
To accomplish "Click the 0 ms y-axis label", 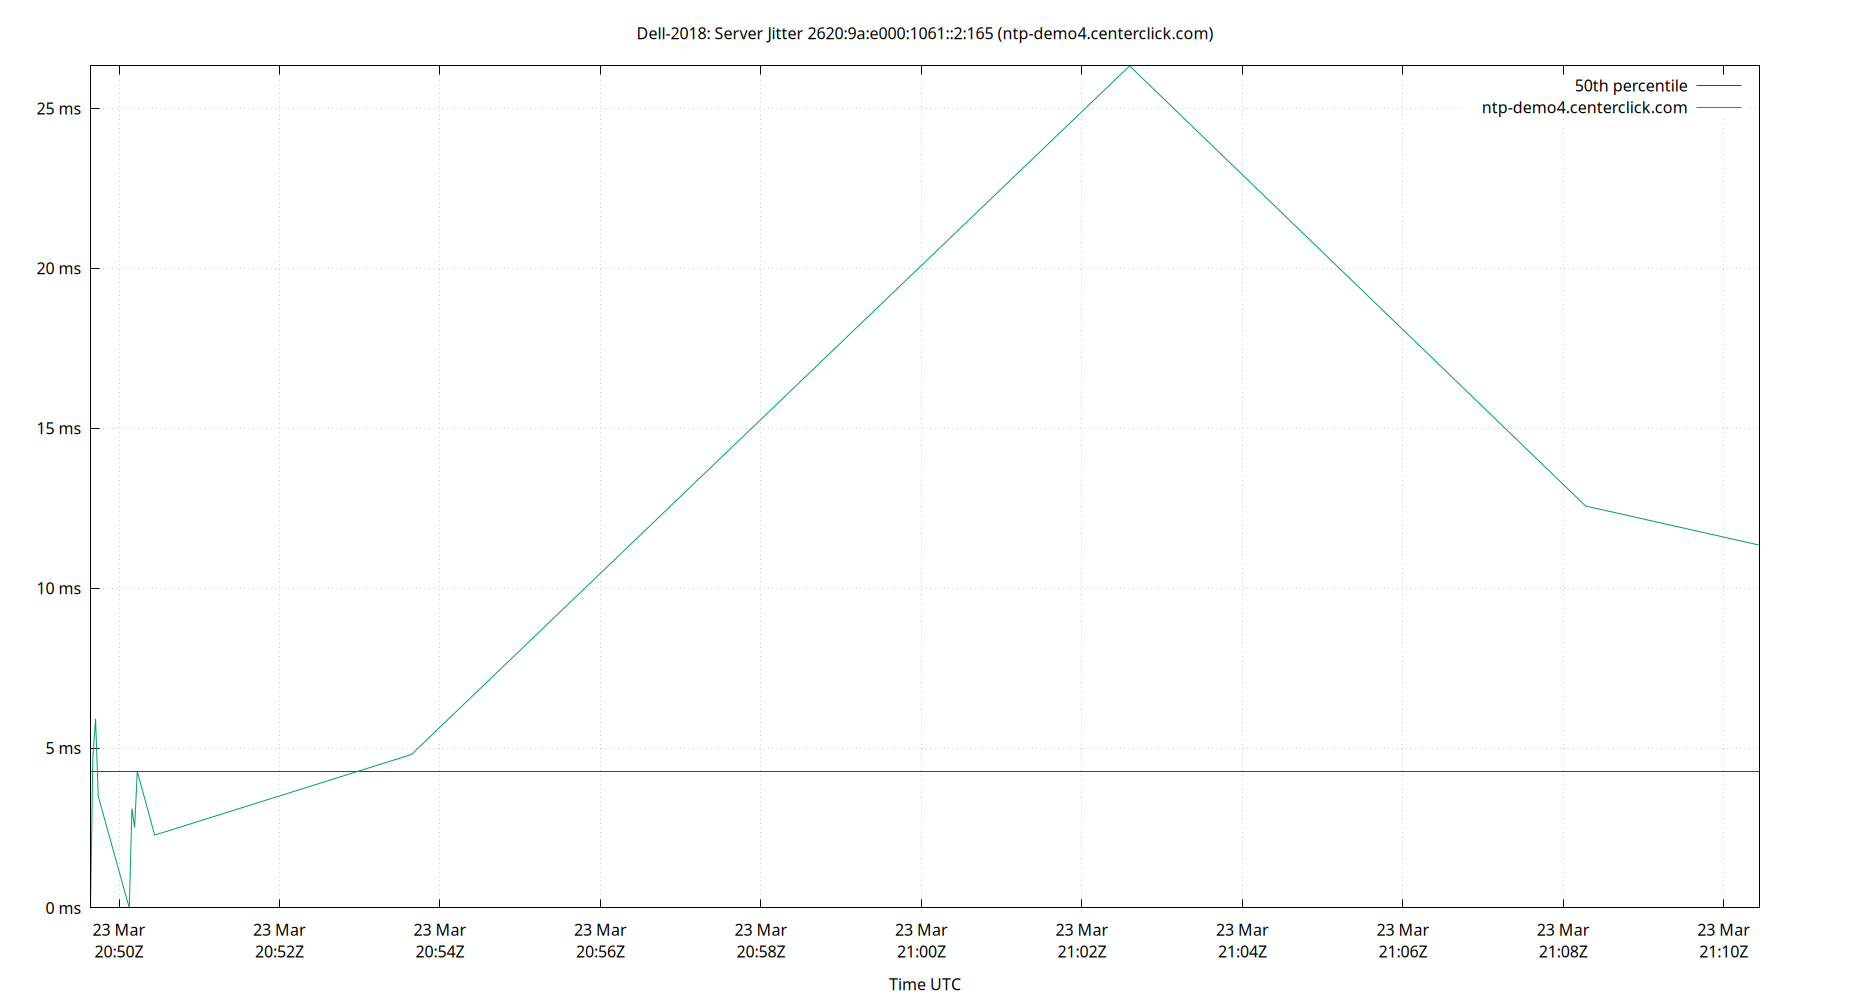I will [63, 909].
